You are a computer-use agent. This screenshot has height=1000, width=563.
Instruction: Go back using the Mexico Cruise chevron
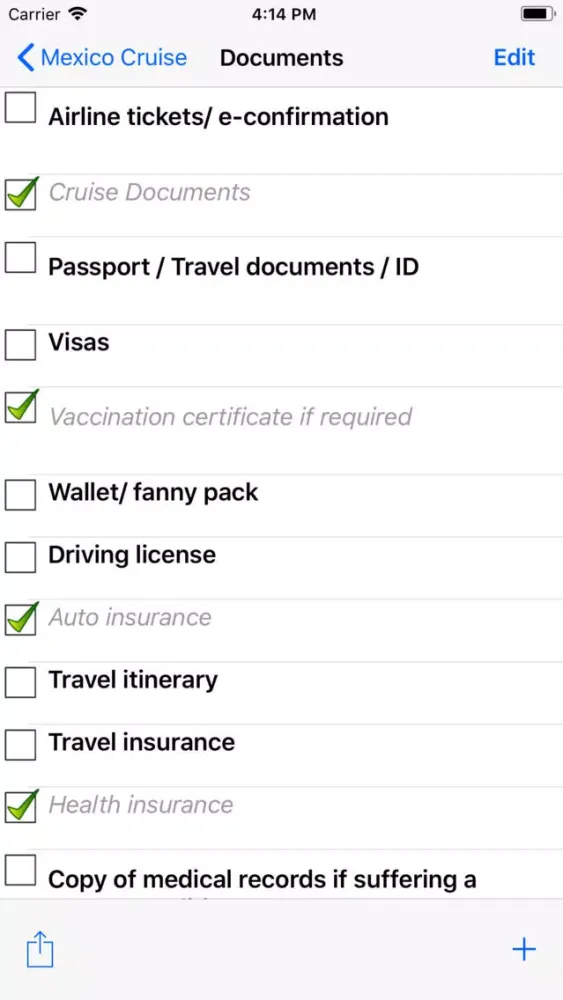(x=25, y=57)
